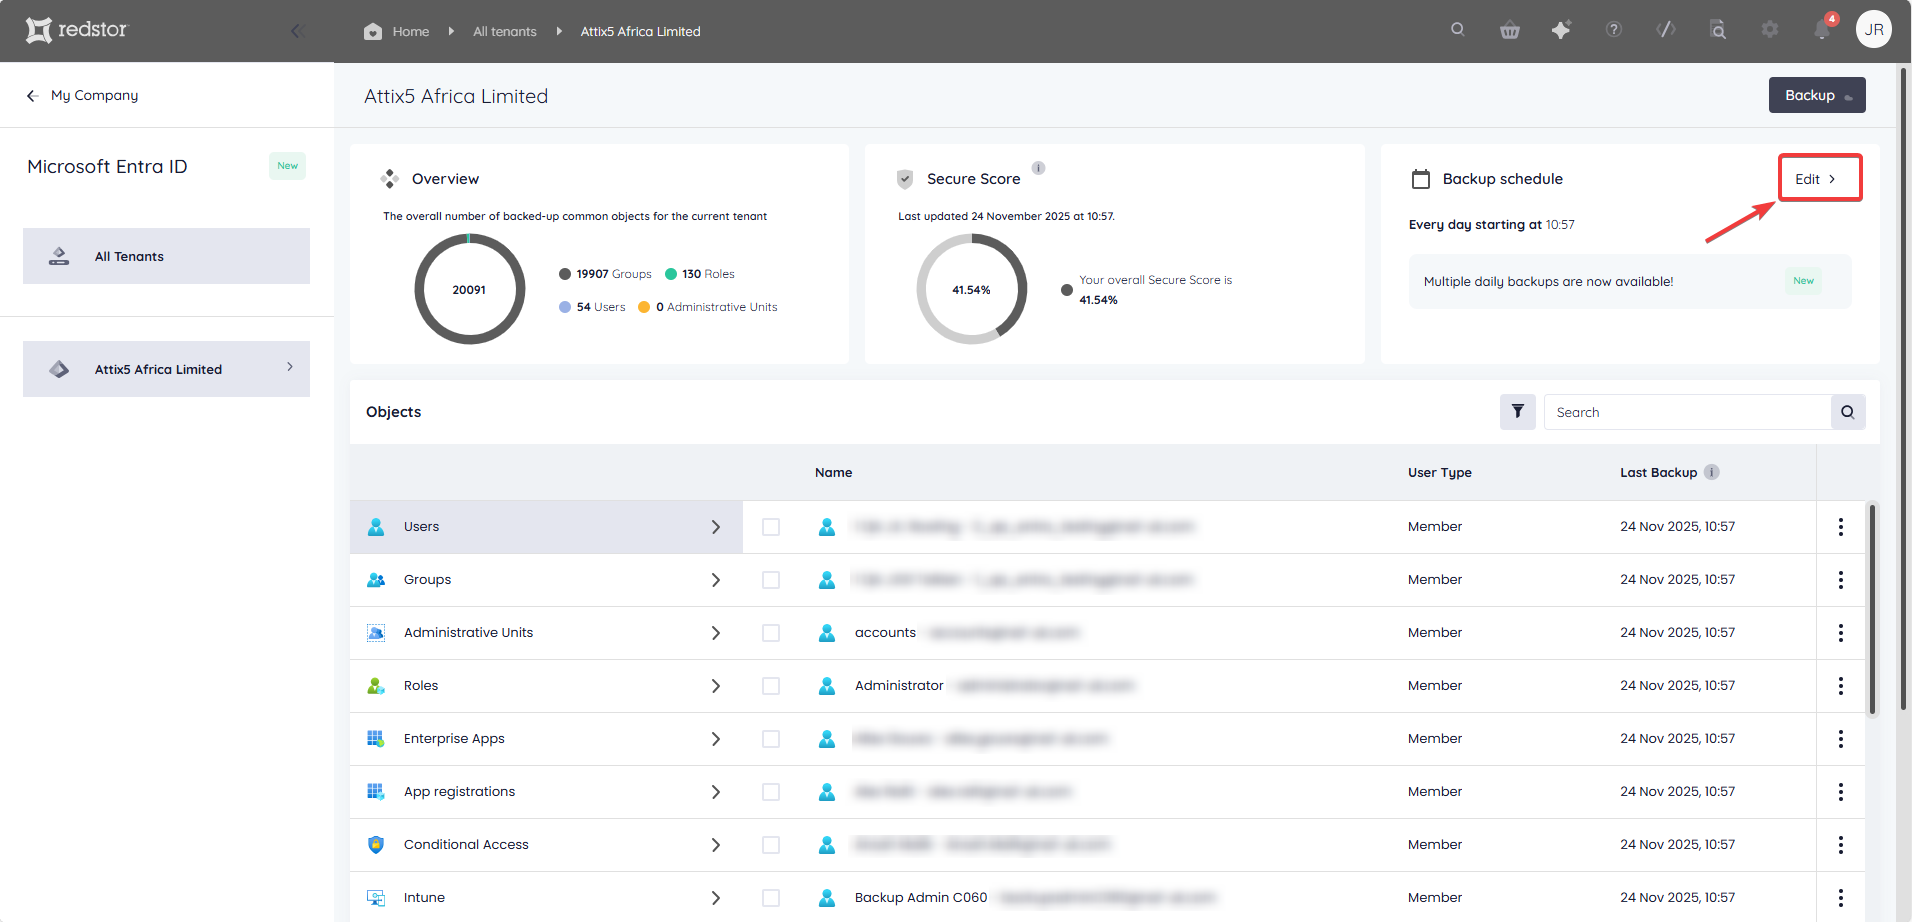The height and width of the screenshot is (922, 1912).
Task: Open the document search icon in top bar
Action: [x=1718, y=30]
